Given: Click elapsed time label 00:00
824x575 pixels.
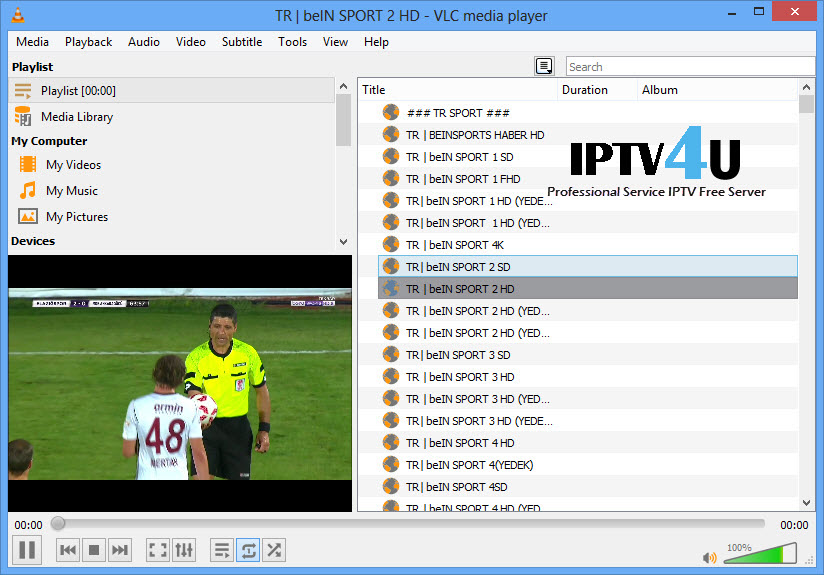Looking at the screenshot, I should 28,525.
